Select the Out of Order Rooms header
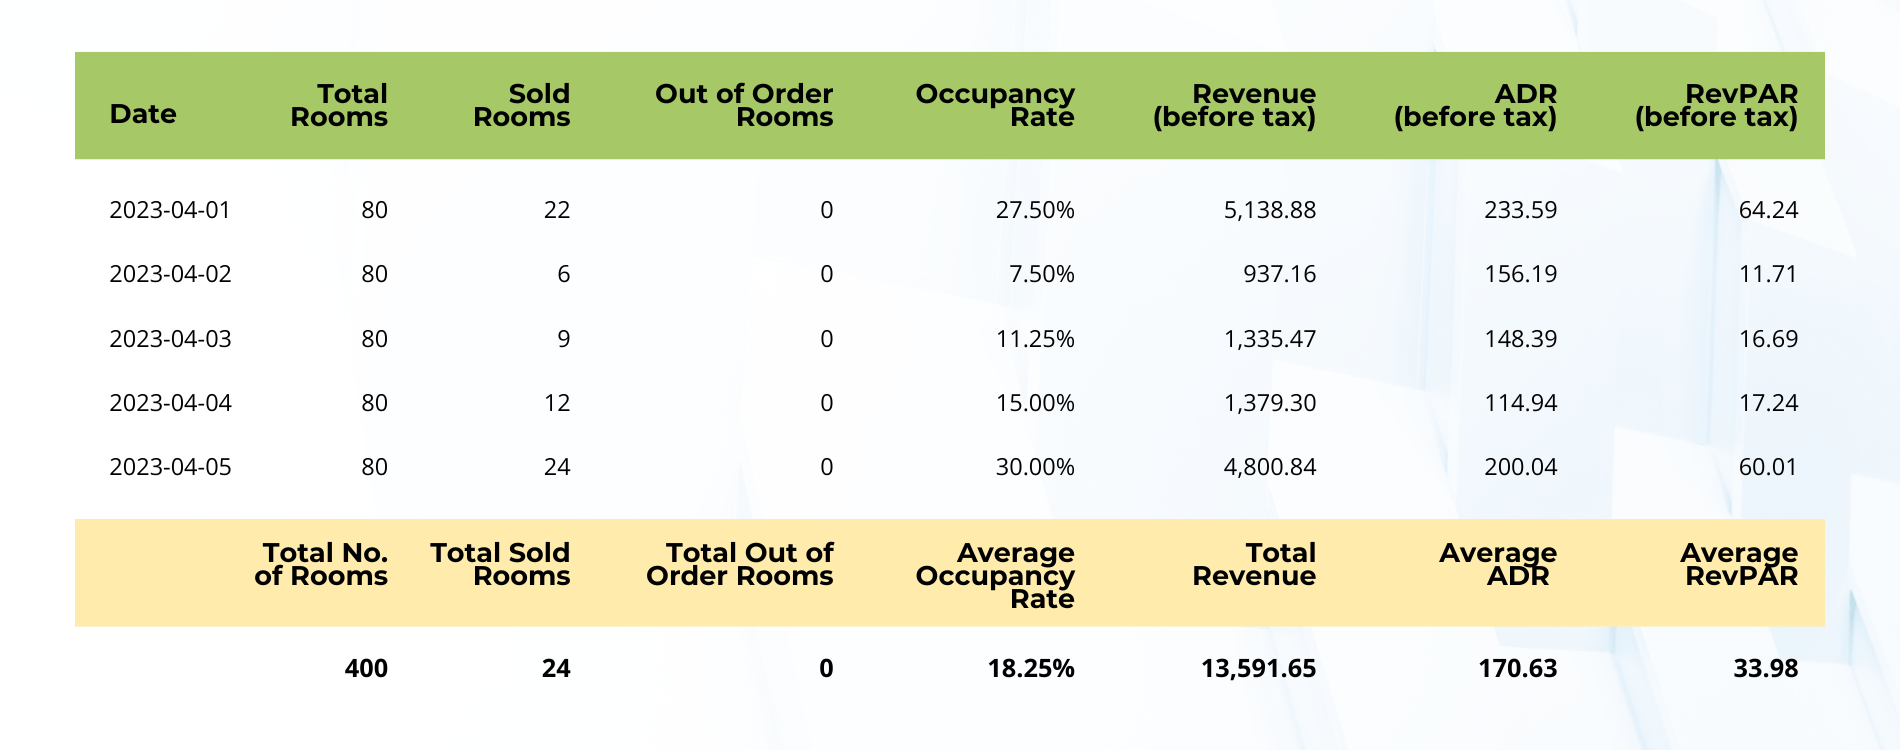Screen dimensions: 1900x750 tap(743, 105)
